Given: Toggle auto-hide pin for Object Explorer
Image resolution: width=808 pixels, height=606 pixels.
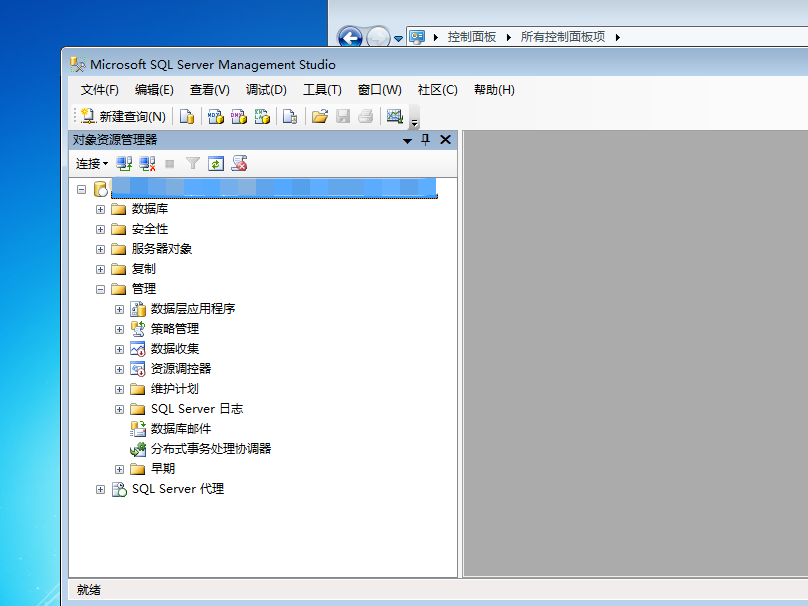Looking at the screenshot, I should tap(426, 140).
